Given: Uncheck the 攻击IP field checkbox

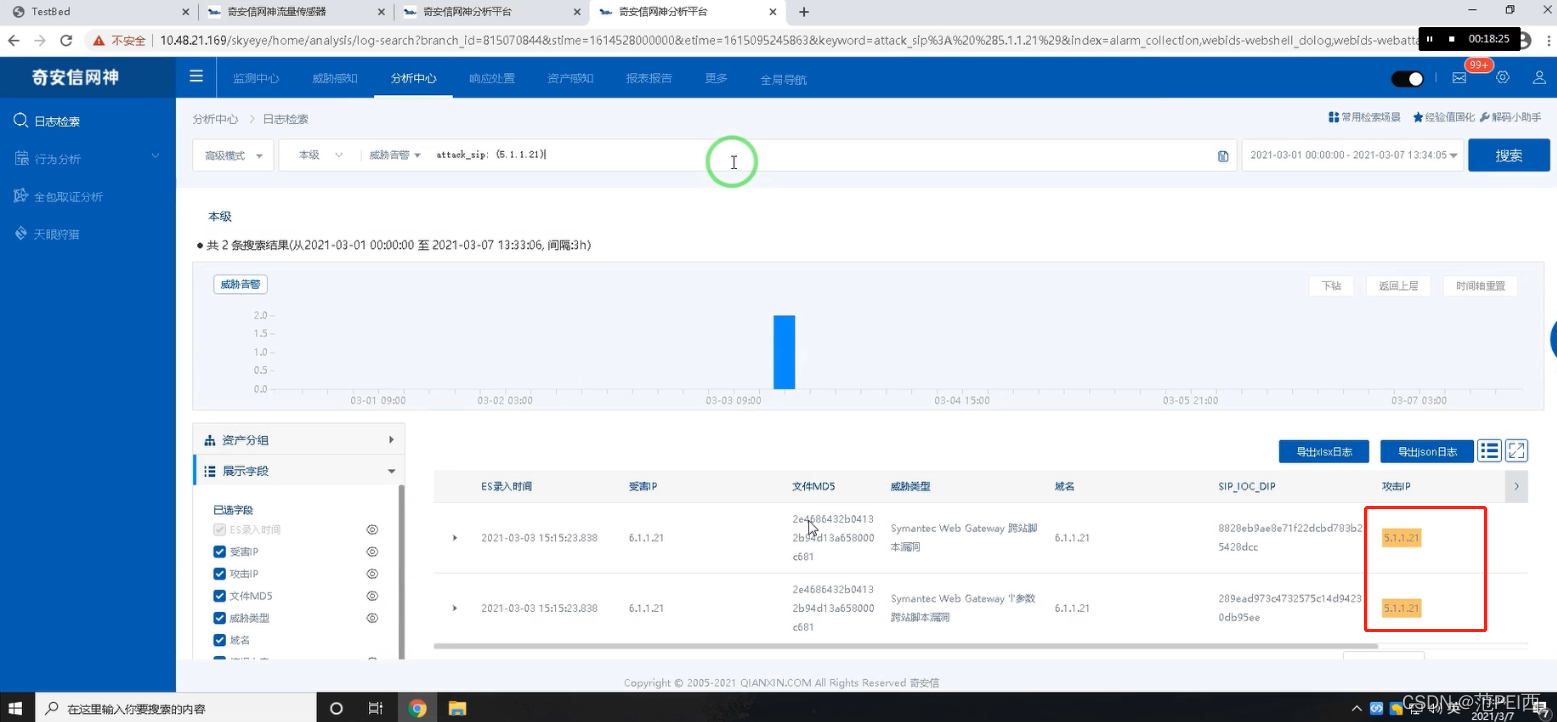Looking at the screenshot, I should tap(220, 574).
